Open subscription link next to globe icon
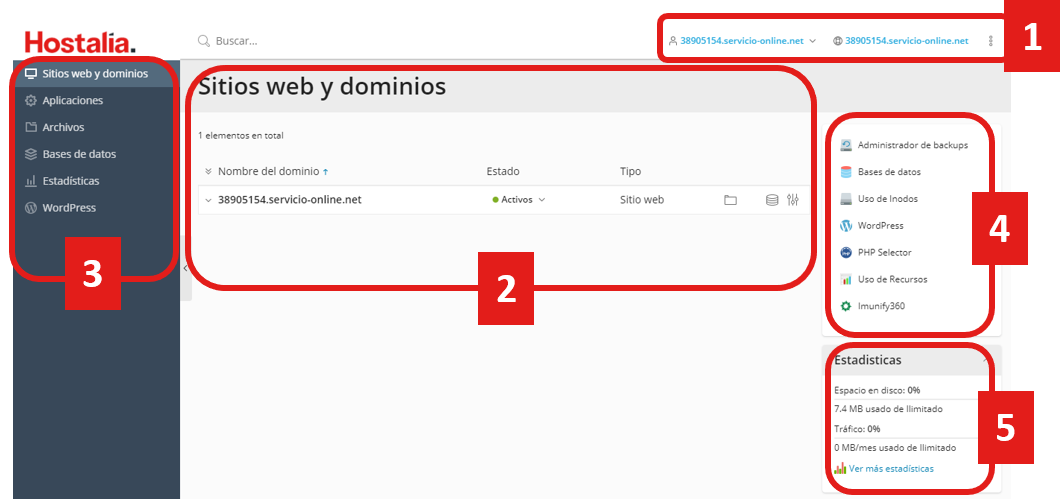The height and width of the screenshot is (499, 1061). tap(907, 41)
